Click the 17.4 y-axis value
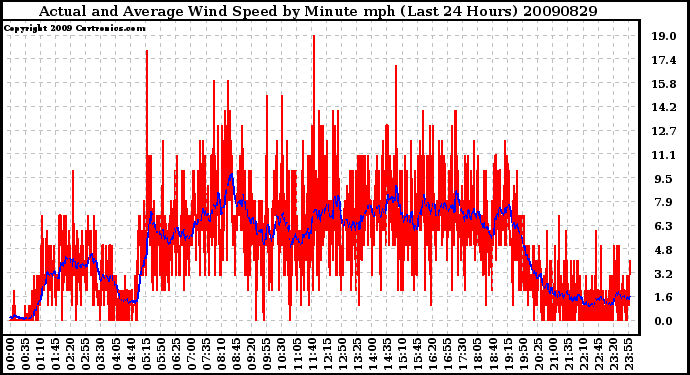 (x=664, y=60)
